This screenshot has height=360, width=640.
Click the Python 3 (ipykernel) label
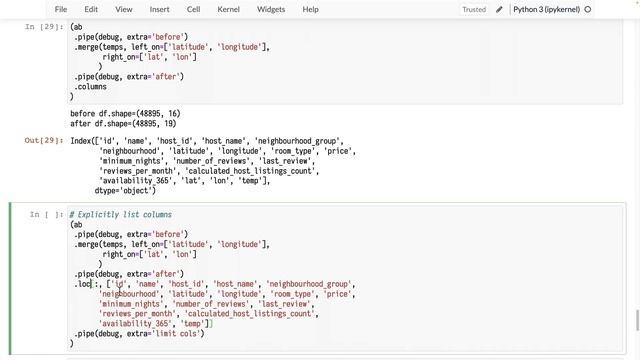coord(547,9)
